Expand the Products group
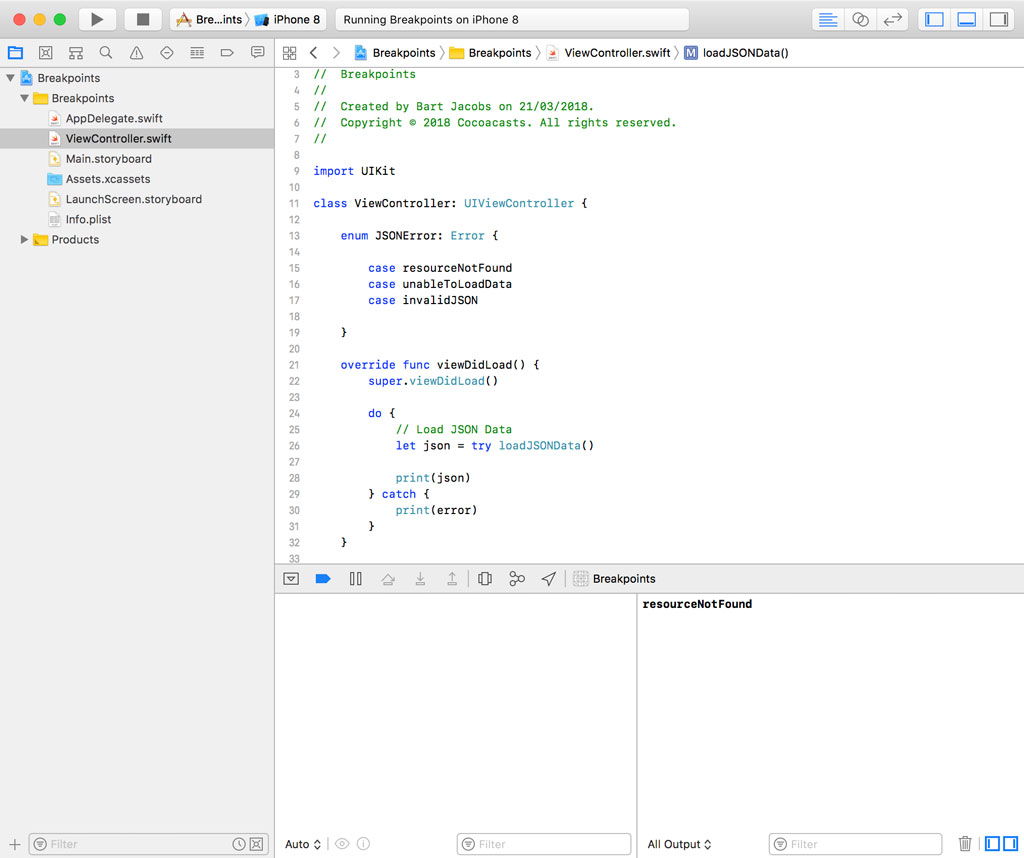Image resolution: width=1024 pixels, height=858 pixels. pos(24,239)
